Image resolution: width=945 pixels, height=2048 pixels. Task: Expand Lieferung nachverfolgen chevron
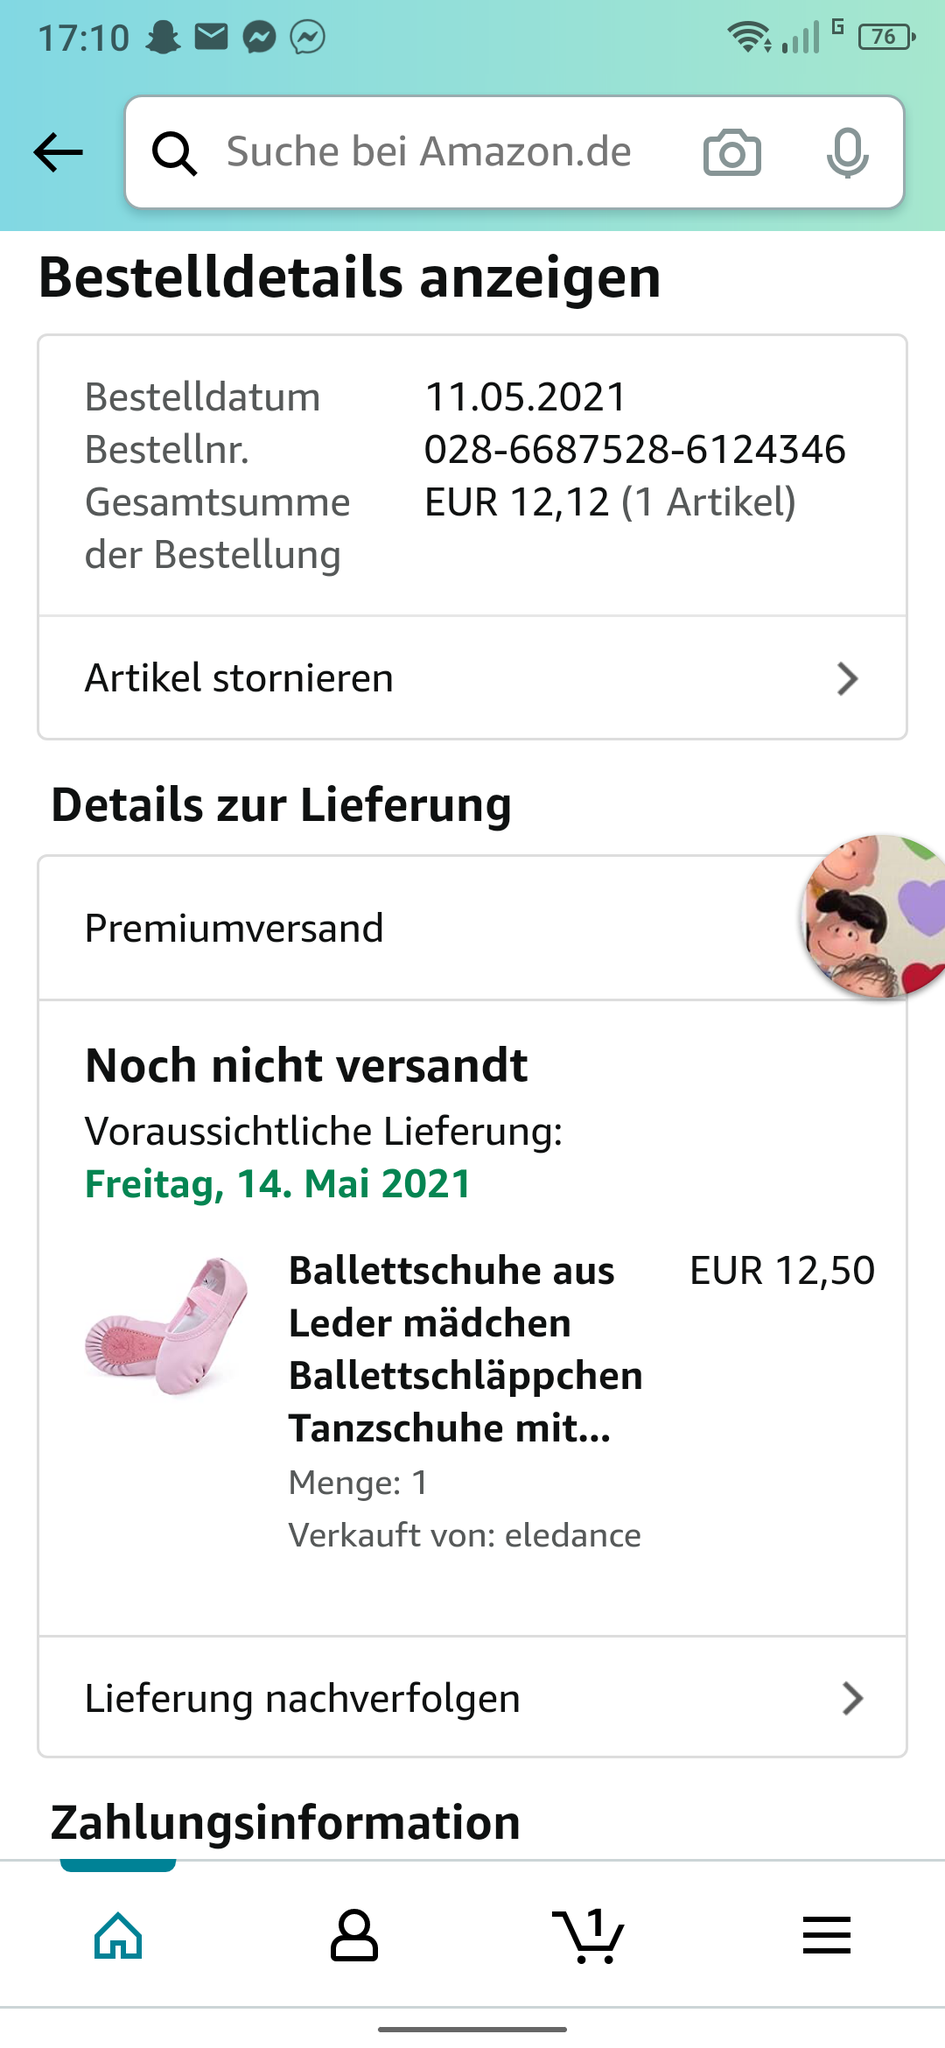pos(852,1698)
